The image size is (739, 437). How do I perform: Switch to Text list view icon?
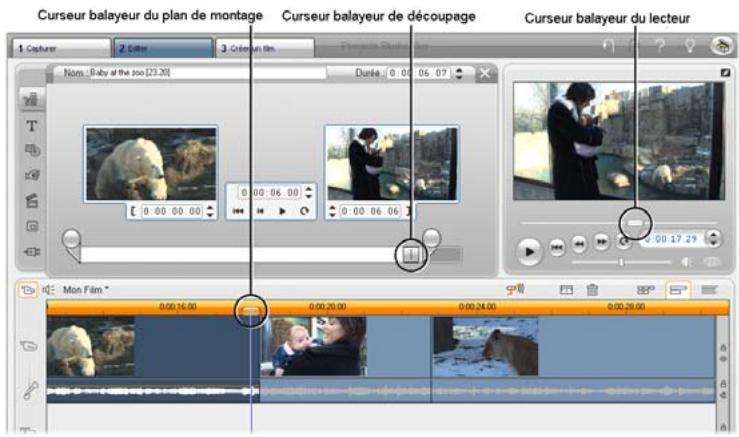709,290
